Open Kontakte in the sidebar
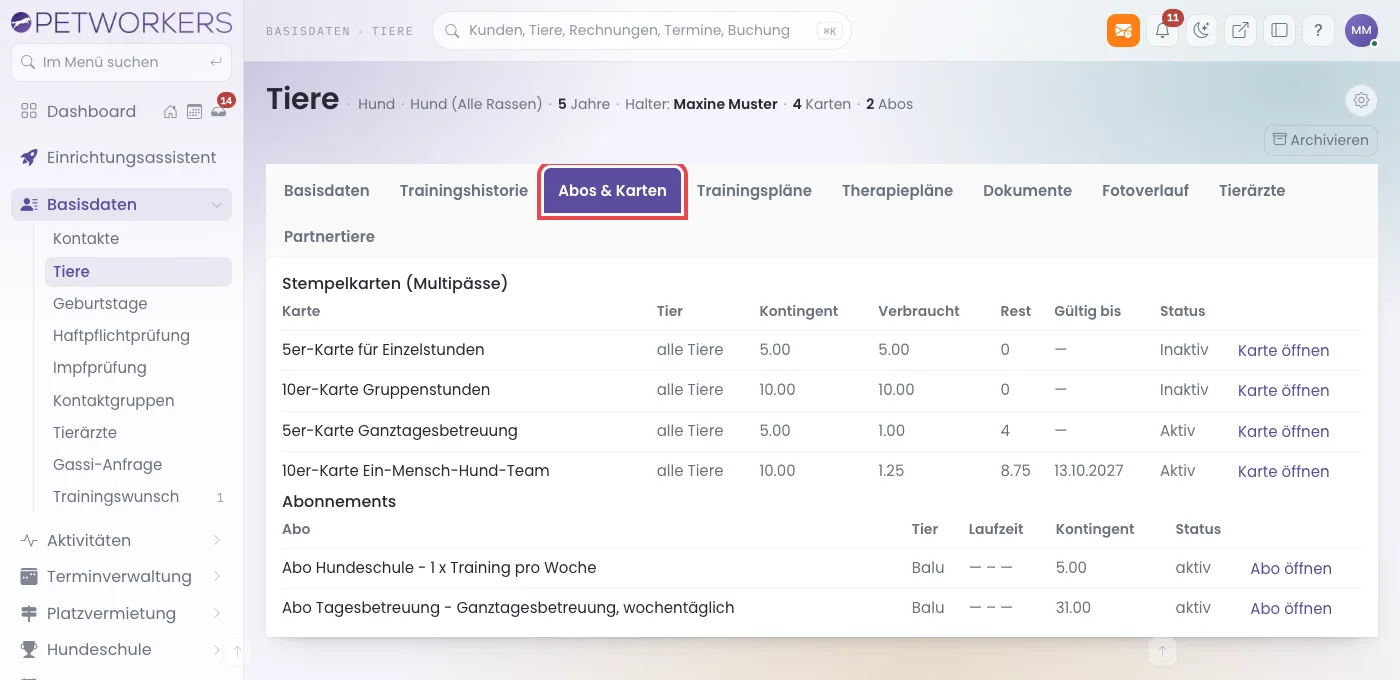This screenshot has width=1400, height=680. (x=86, y=239)
